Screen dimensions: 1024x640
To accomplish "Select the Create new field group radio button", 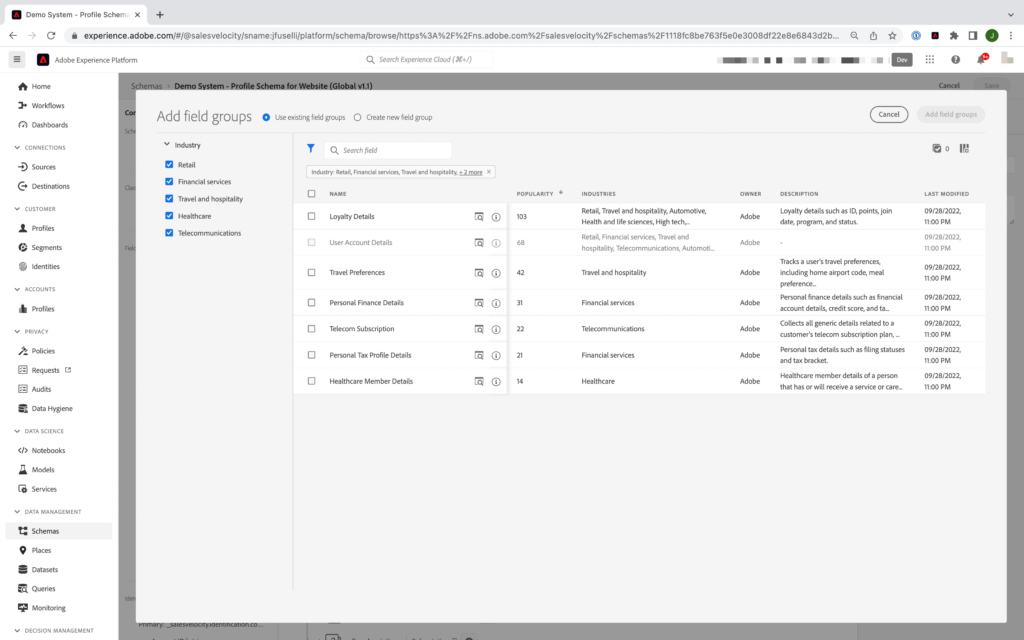I will point(357,116).
